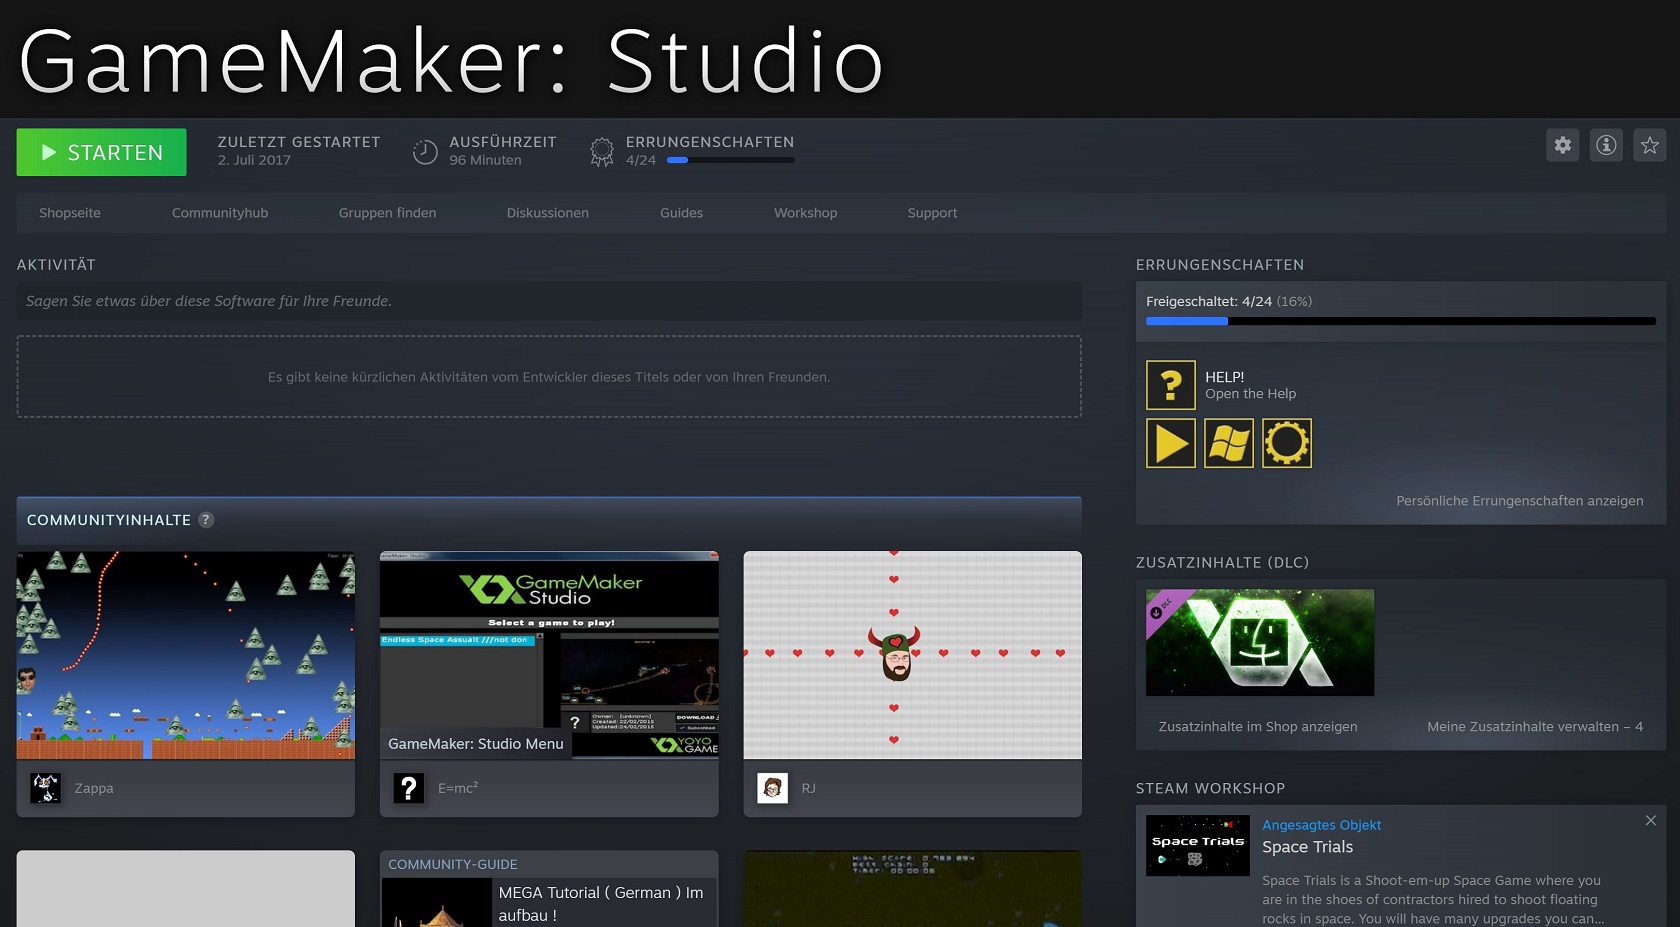This screenshot has height=927, width=1680.
Task: Select the gear ring achievement icon
Action: (x=1287, y=443)
